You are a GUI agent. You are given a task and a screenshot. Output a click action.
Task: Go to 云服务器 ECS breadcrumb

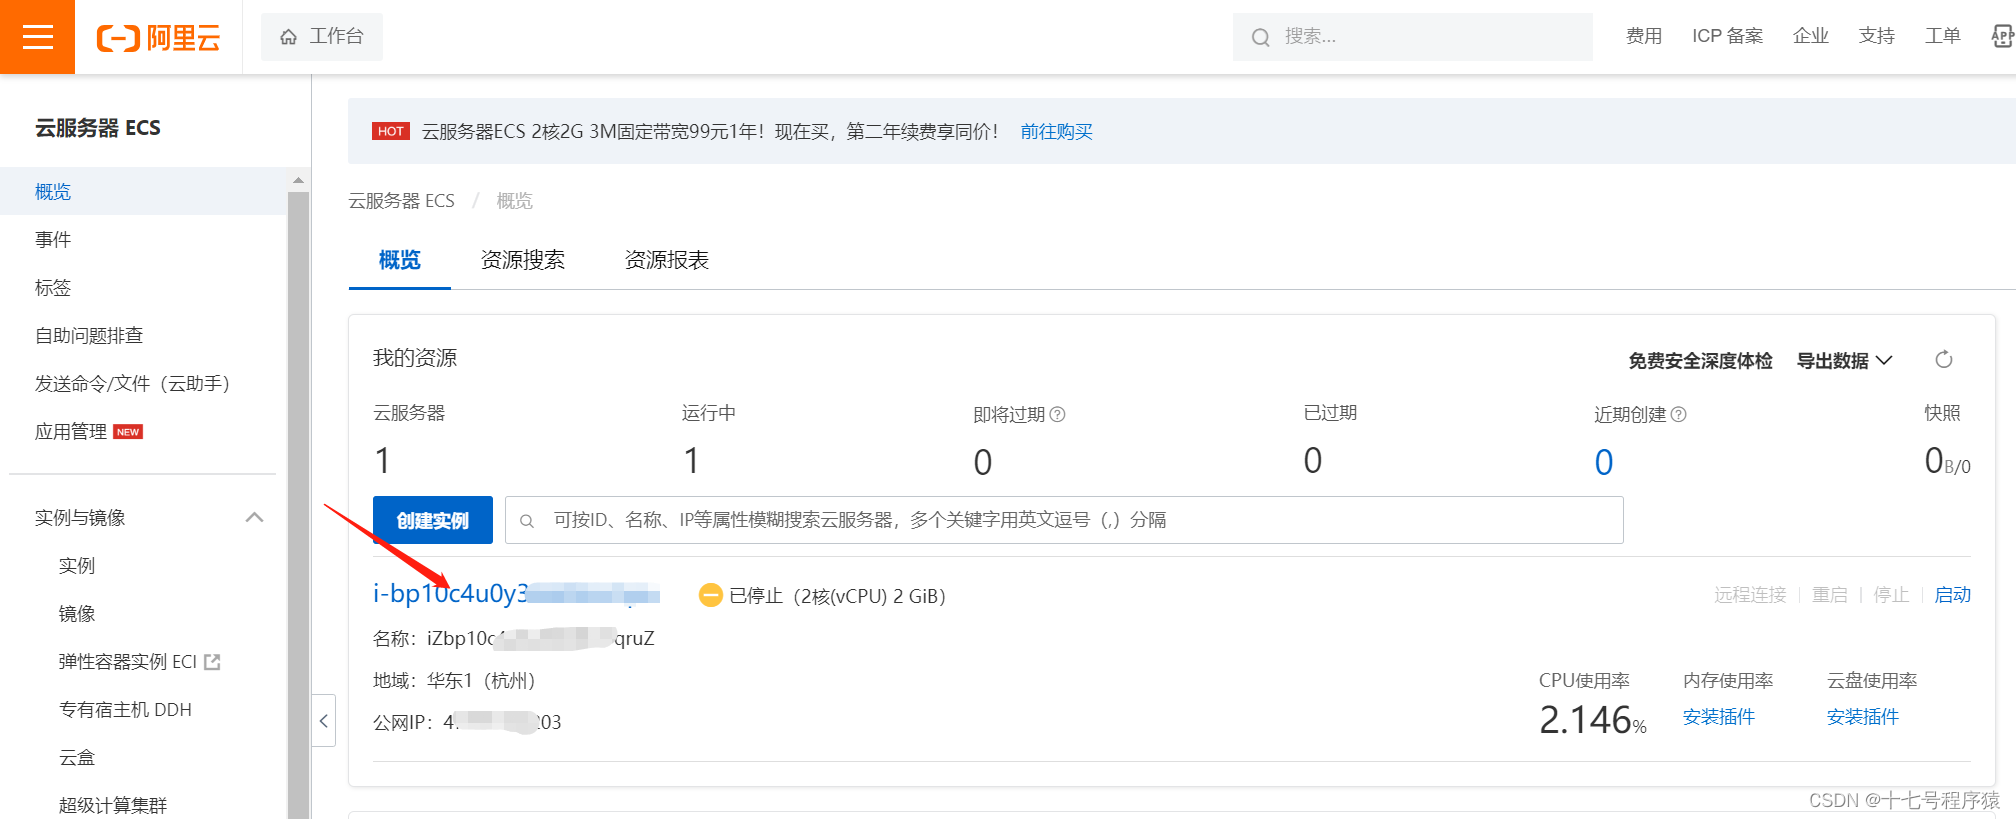pos(401,201)
